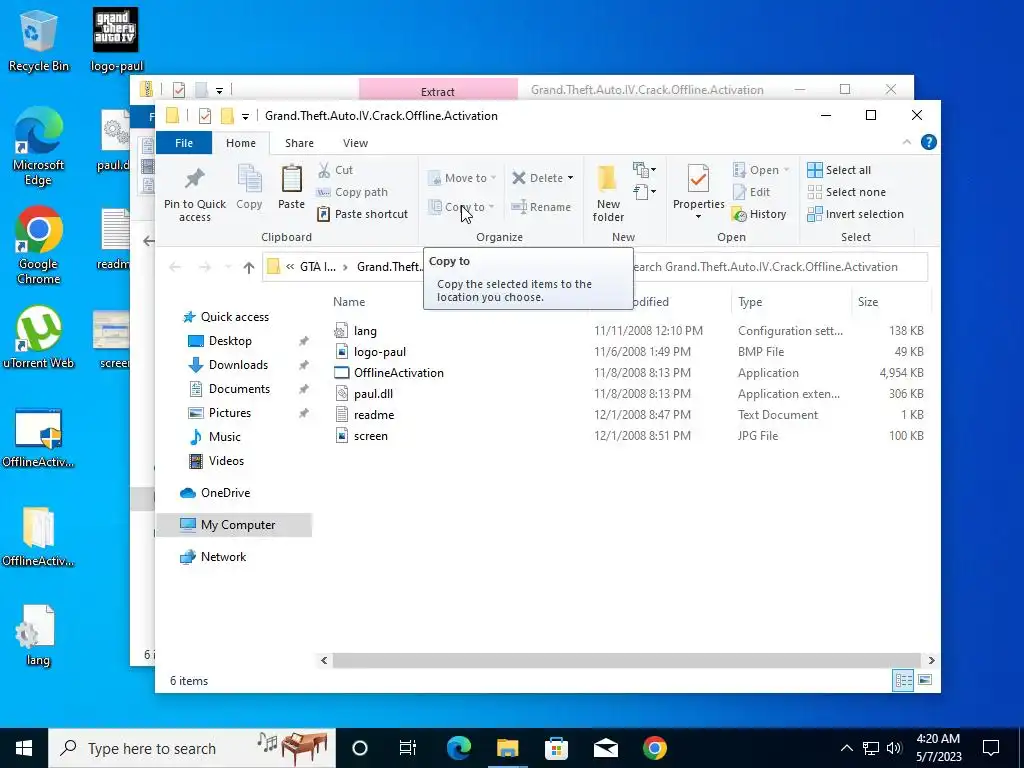Click Select none in ribbon
The height and width of the screenshot is (768, 1024).
coord(847,192)
